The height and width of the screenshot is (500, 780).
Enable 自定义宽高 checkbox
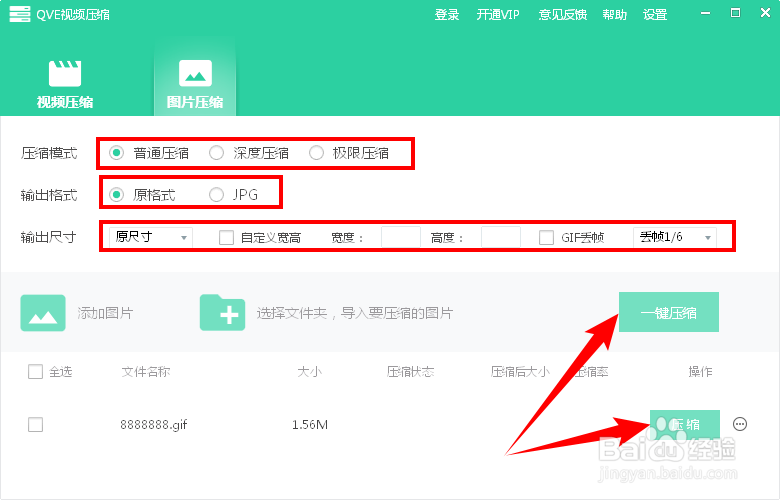pyautogui.click(x=226, y=237)
